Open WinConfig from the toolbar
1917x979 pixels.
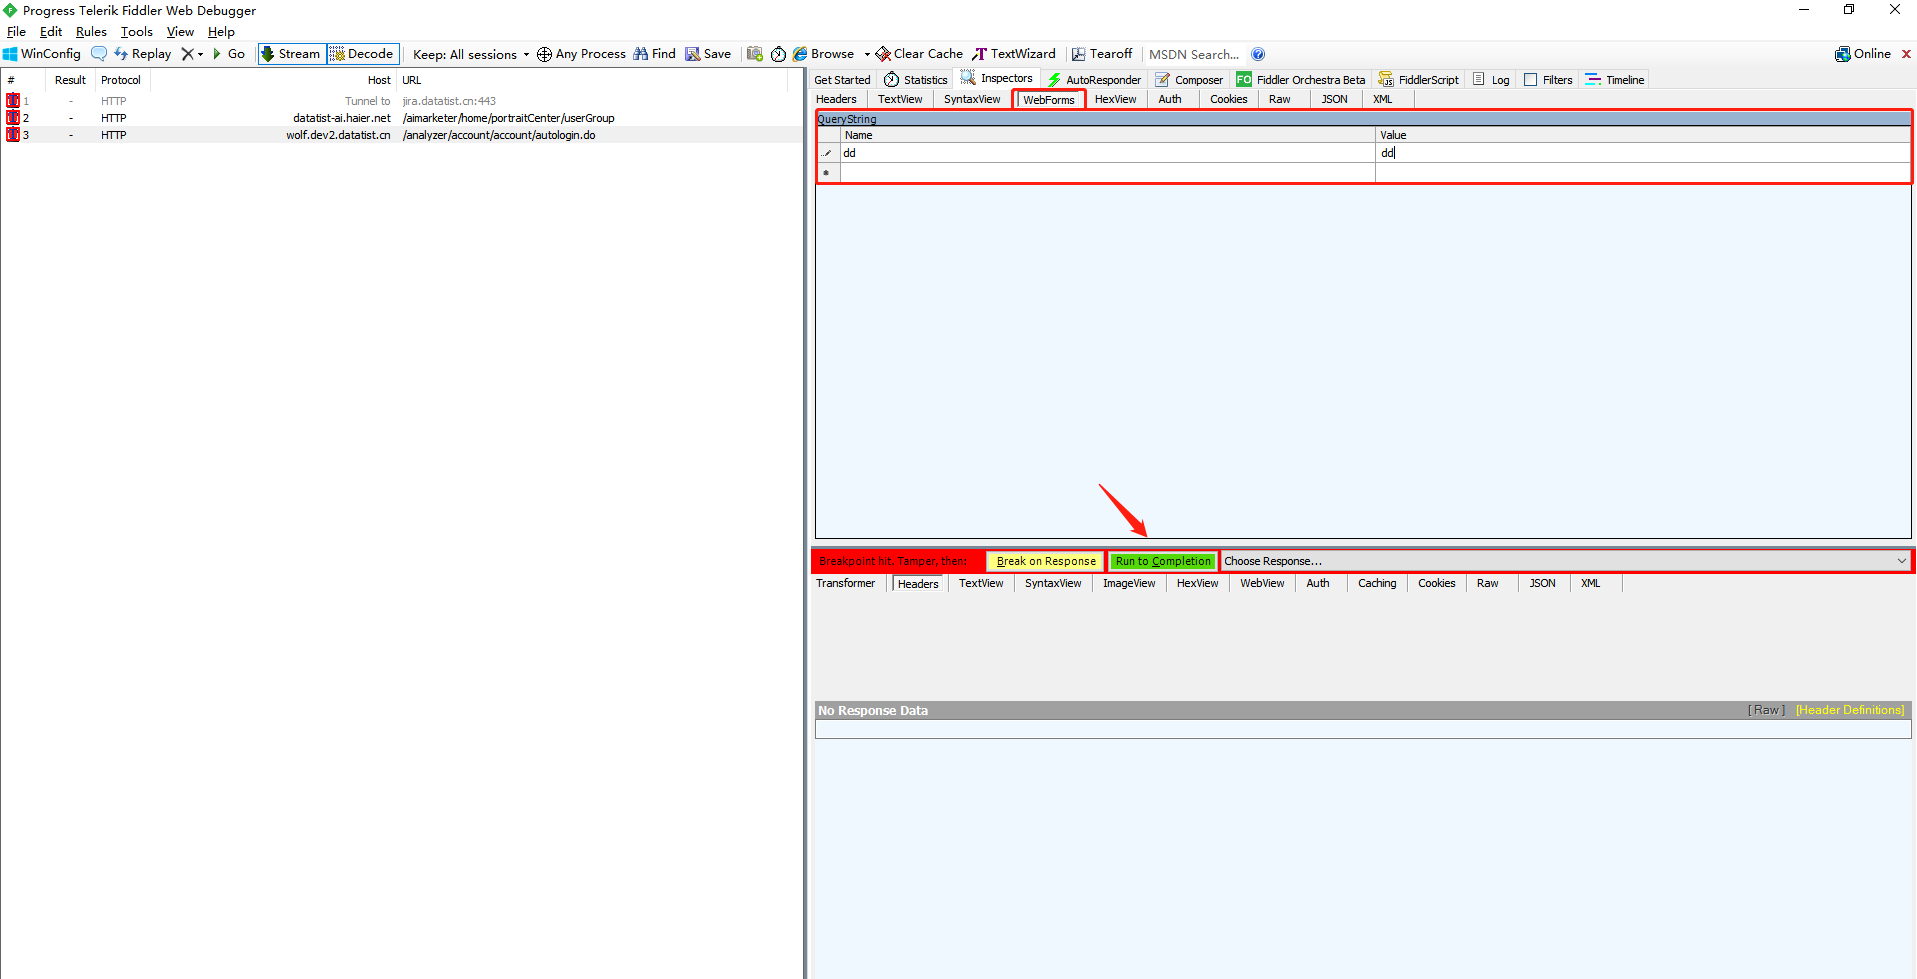click(x=42, y=54)
